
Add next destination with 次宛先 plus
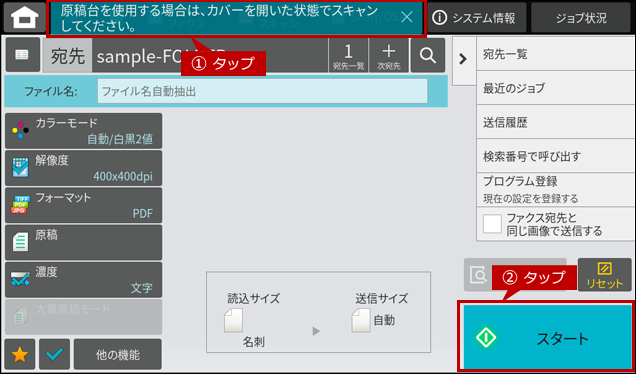pyautogui.click(x=389, y=55)
